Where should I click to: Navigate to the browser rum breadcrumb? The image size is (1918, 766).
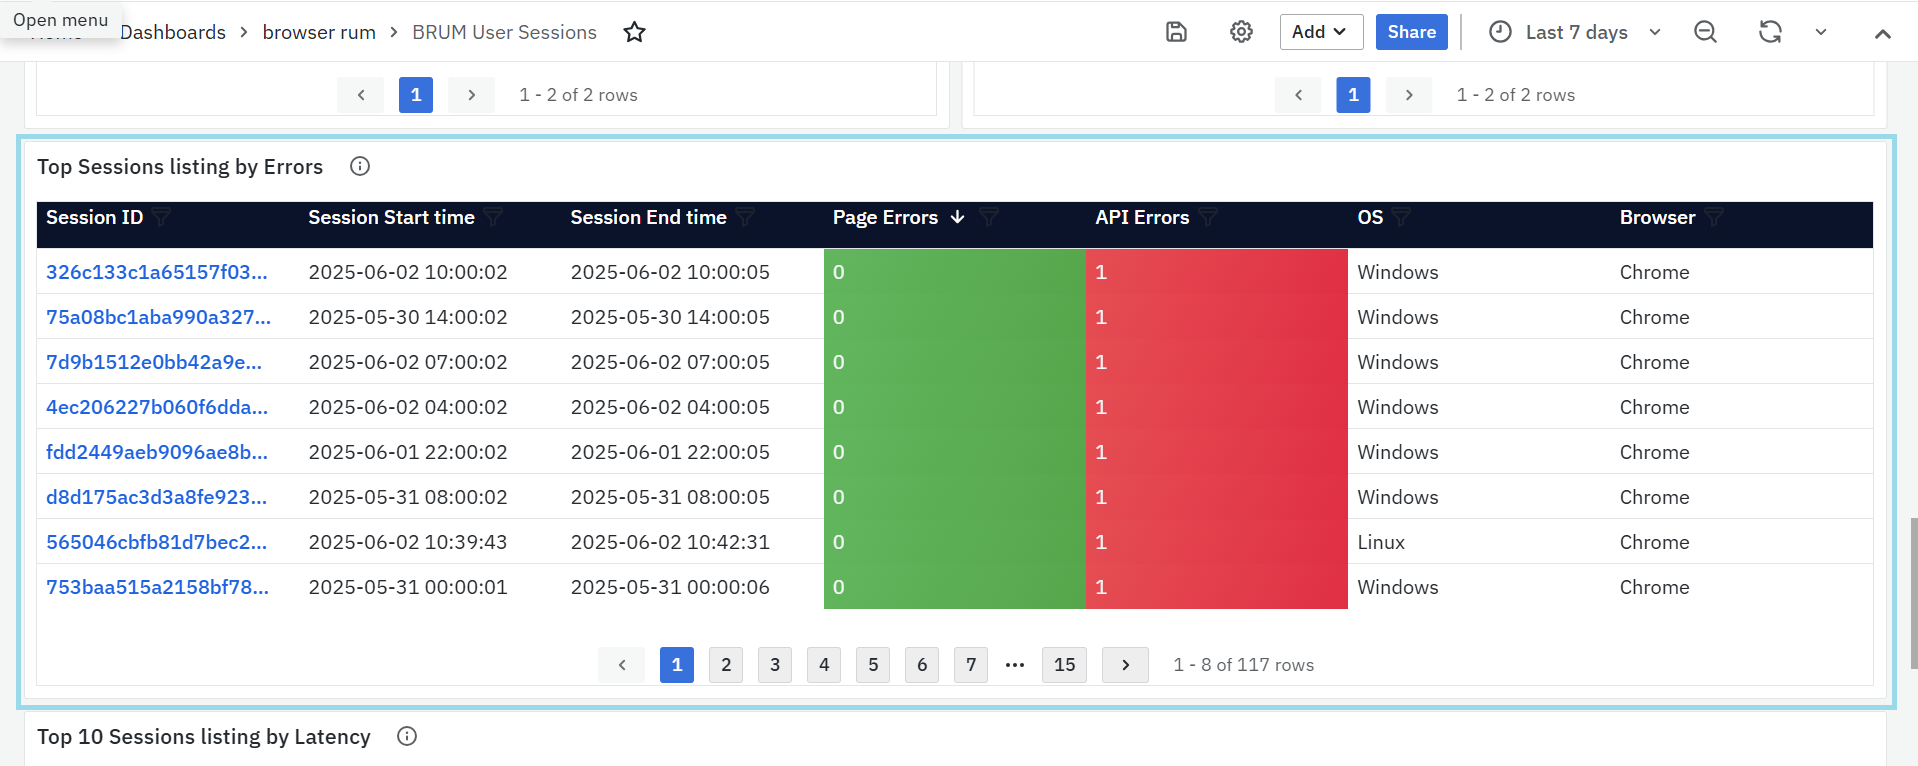coord(319,32)
